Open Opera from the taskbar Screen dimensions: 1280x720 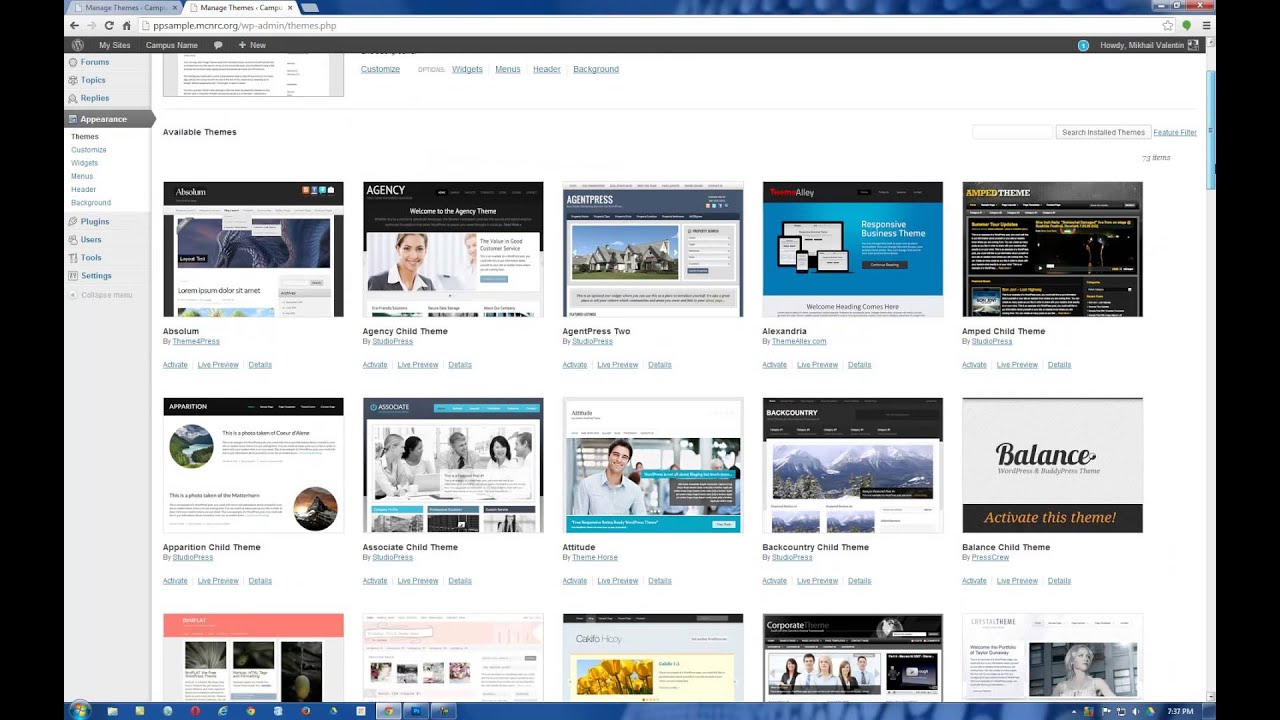click(x=195, y=710)
